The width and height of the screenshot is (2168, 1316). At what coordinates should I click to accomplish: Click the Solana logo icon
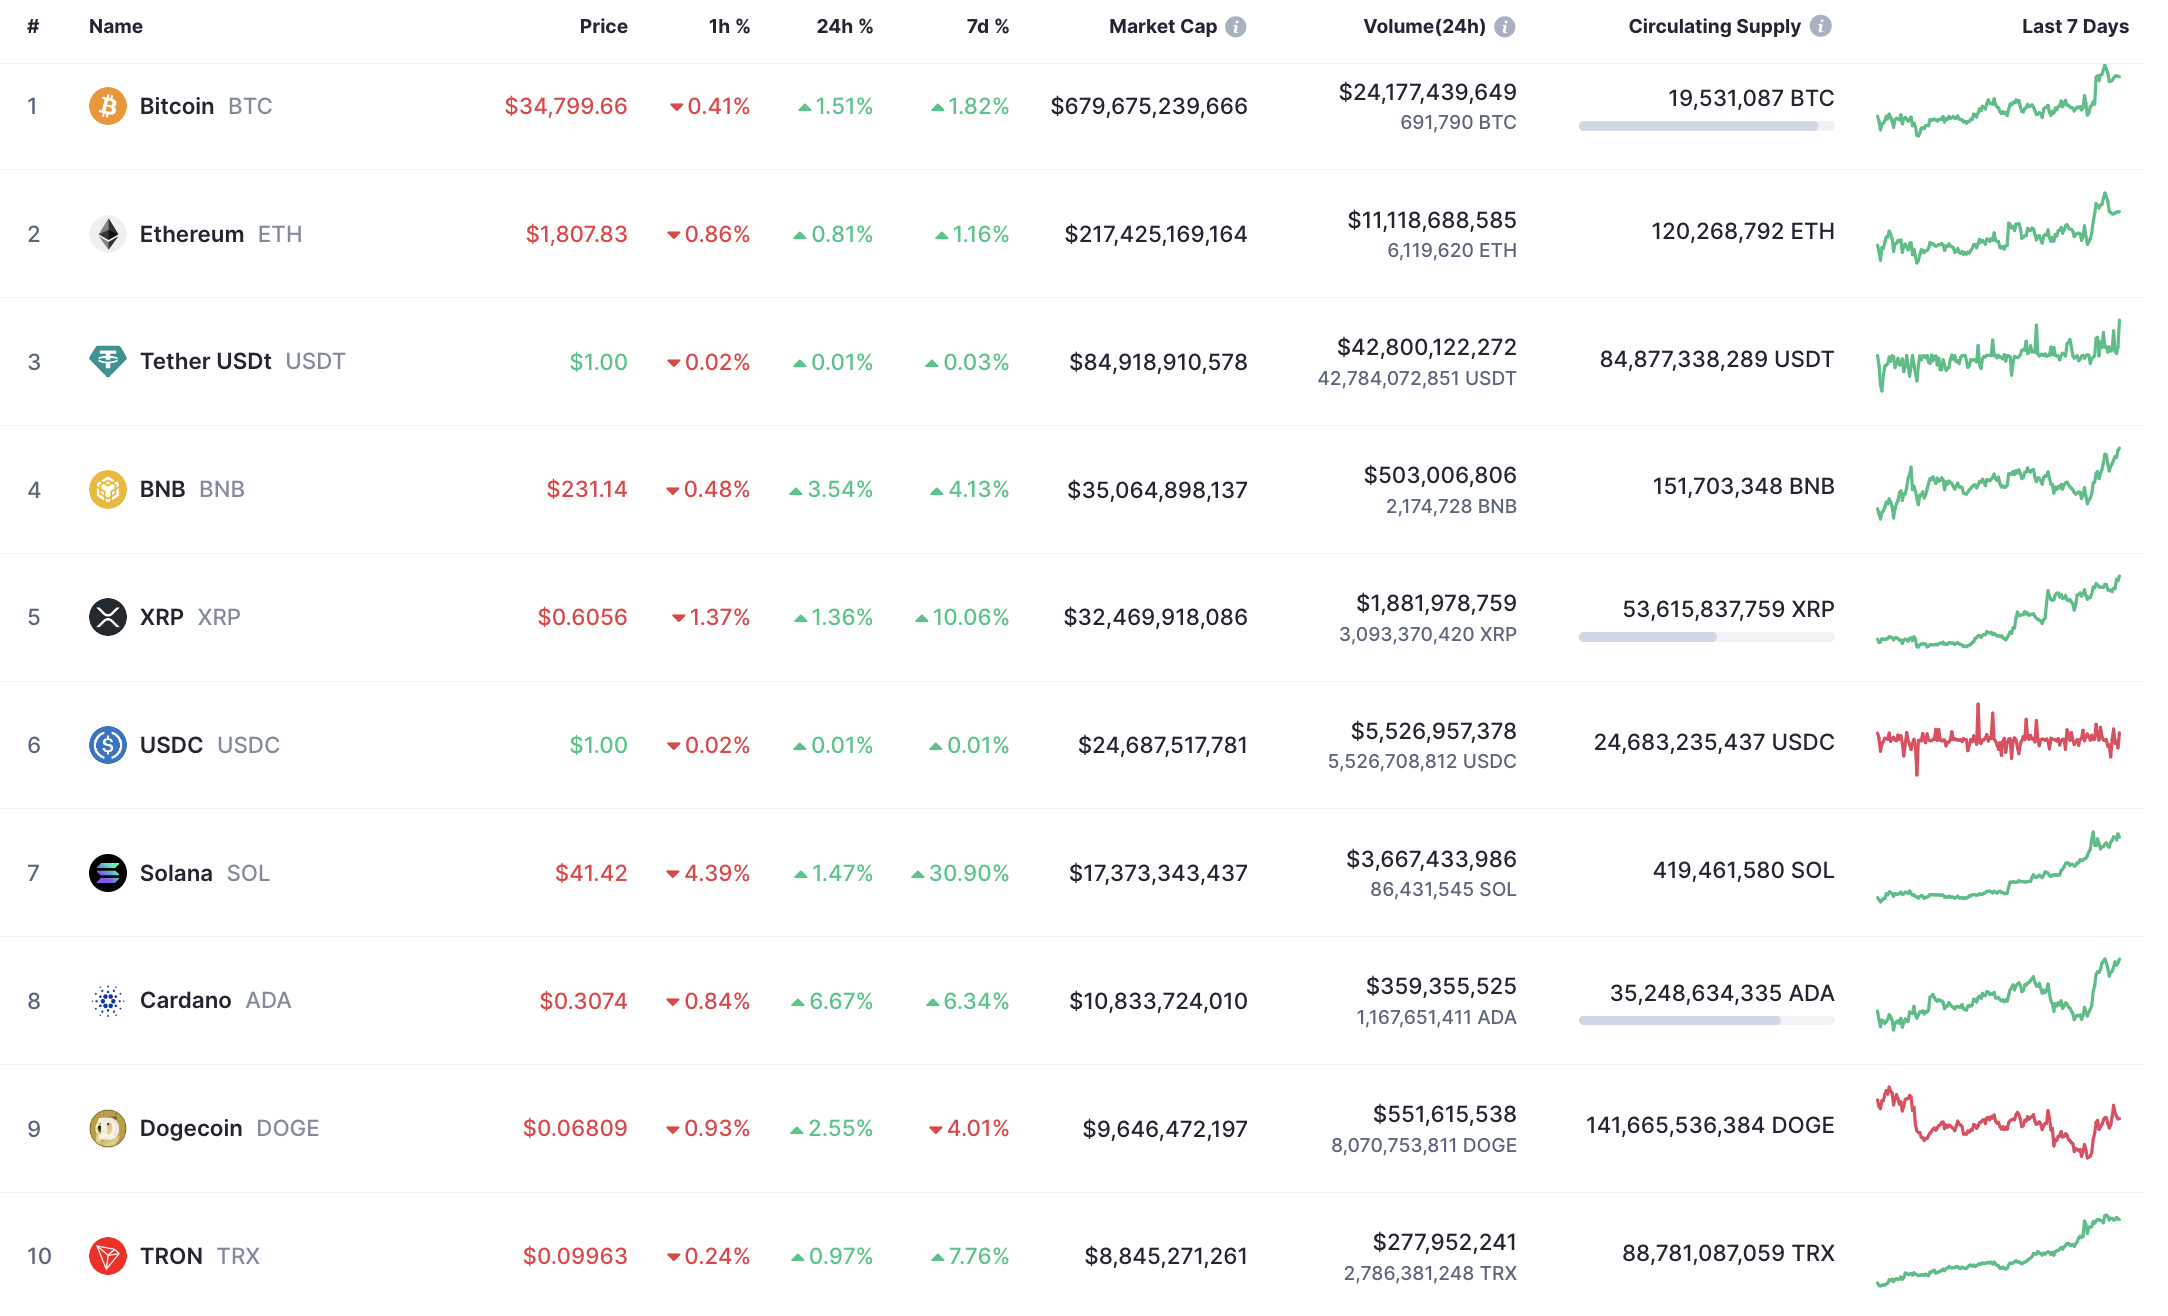[107, 873]
